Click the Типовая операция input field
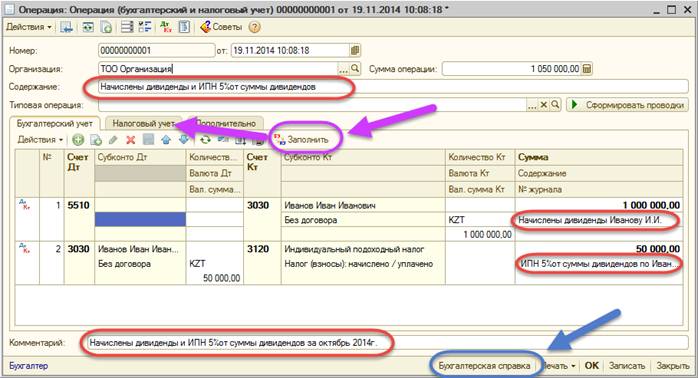The width and height of the screenshot is (698, 378). [312, 105]
